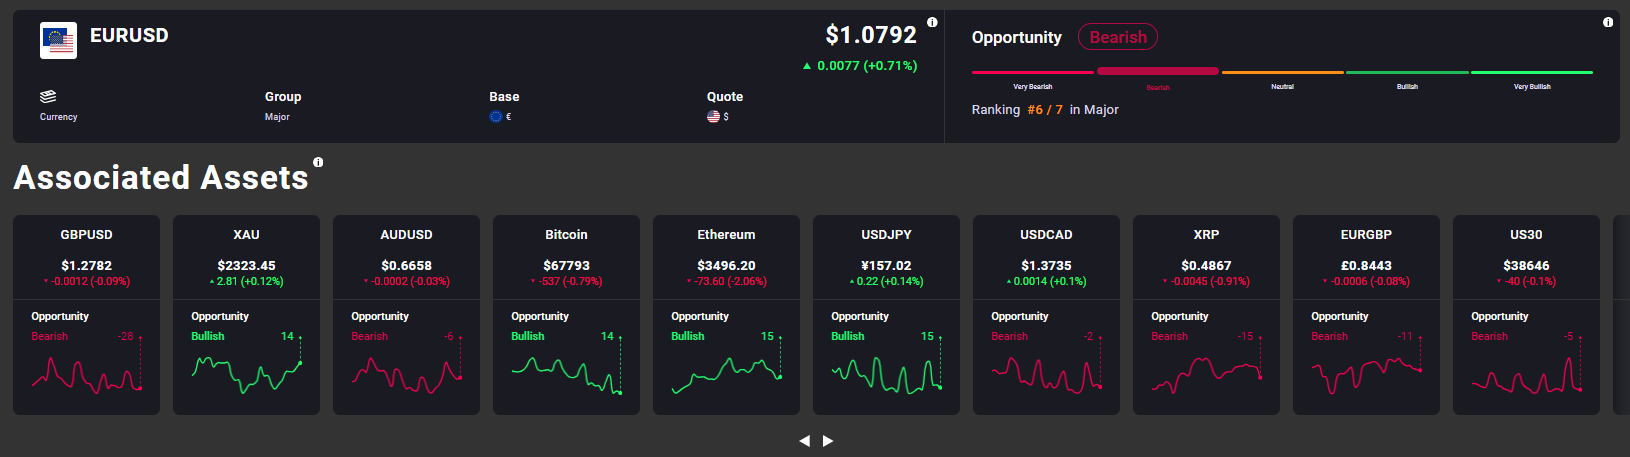Open the XRP asset card
This screenshot has width=1630, height=457.
pos(1206,315)
